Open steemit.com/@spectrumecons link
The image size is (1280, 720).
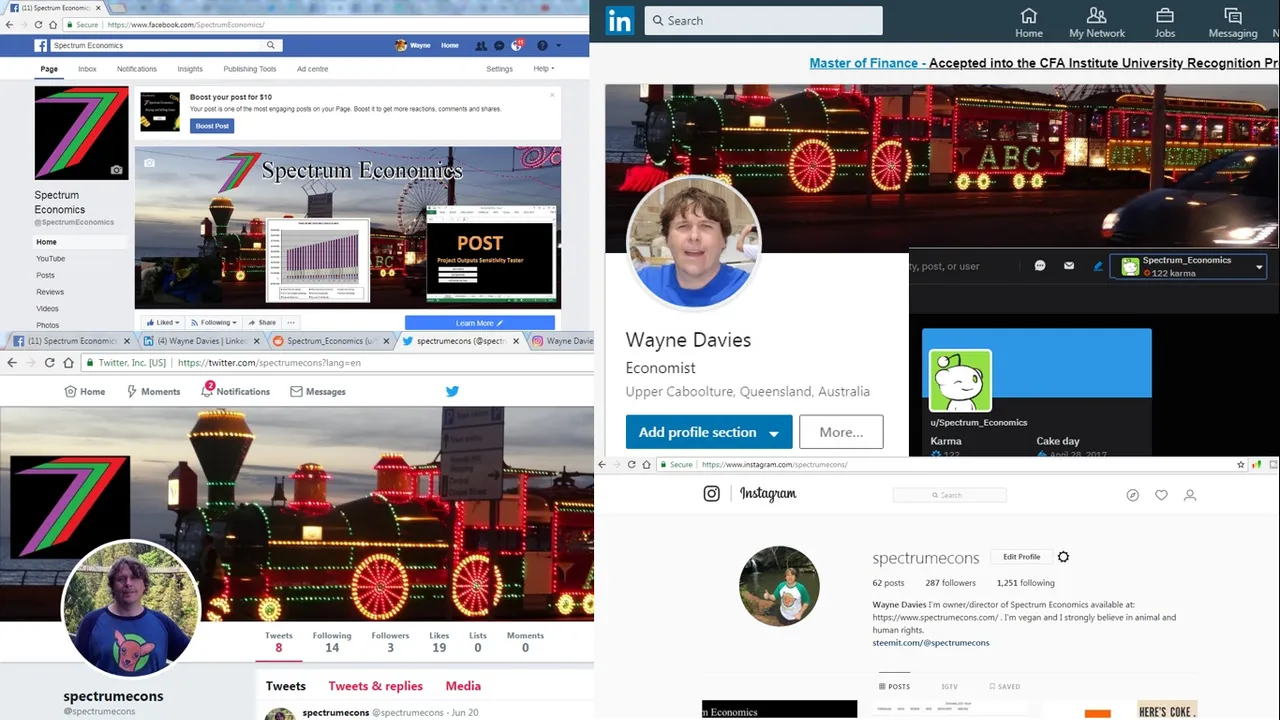point(931,643)
